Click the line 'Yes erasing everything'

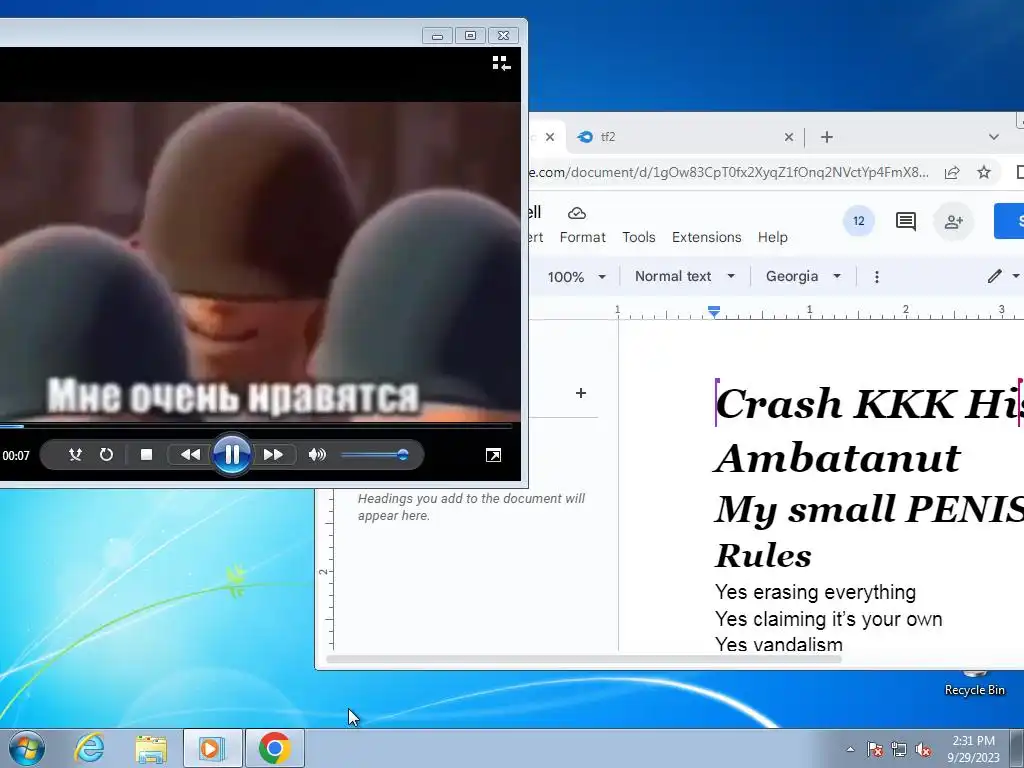coord(815,592)
